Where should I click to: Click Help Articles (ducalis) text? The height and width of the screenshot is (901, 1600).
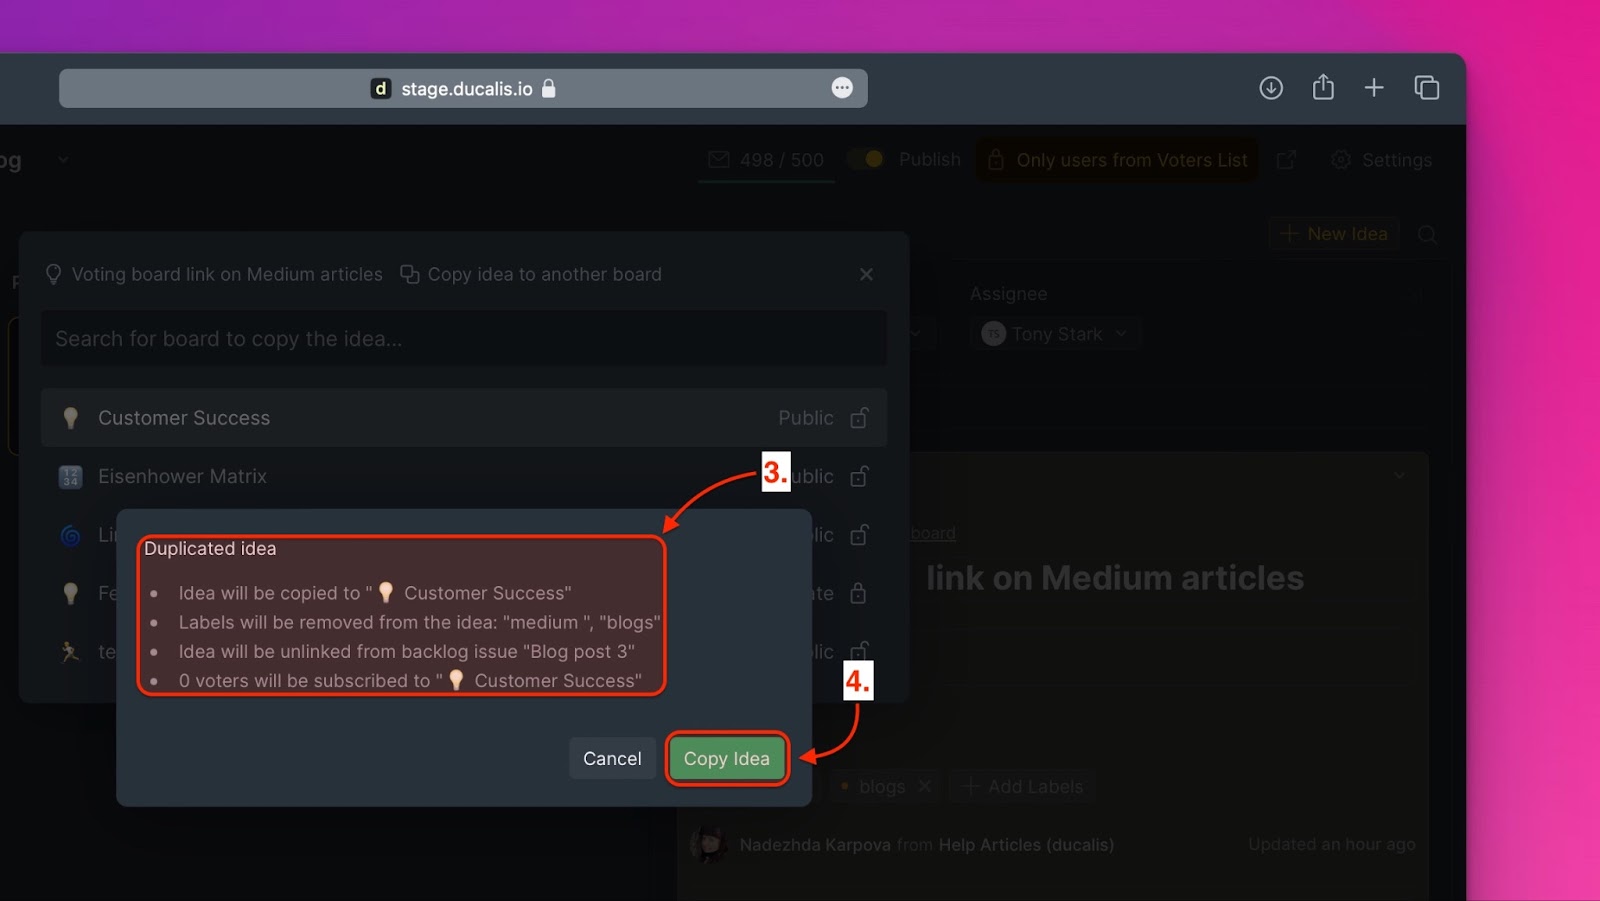[1026, 845]
